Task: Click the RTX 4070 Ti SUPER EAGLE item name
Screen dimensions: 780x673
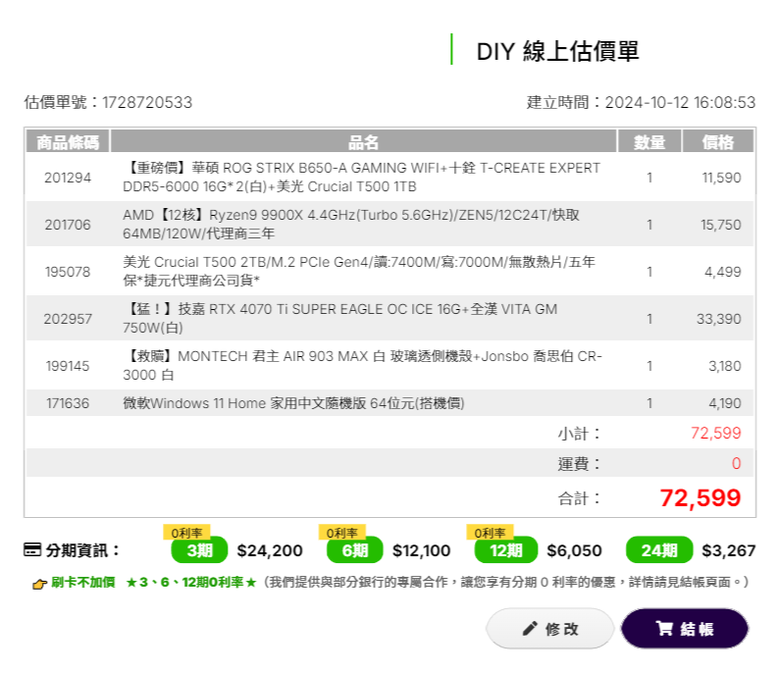Action: click(x=340, y=318)
